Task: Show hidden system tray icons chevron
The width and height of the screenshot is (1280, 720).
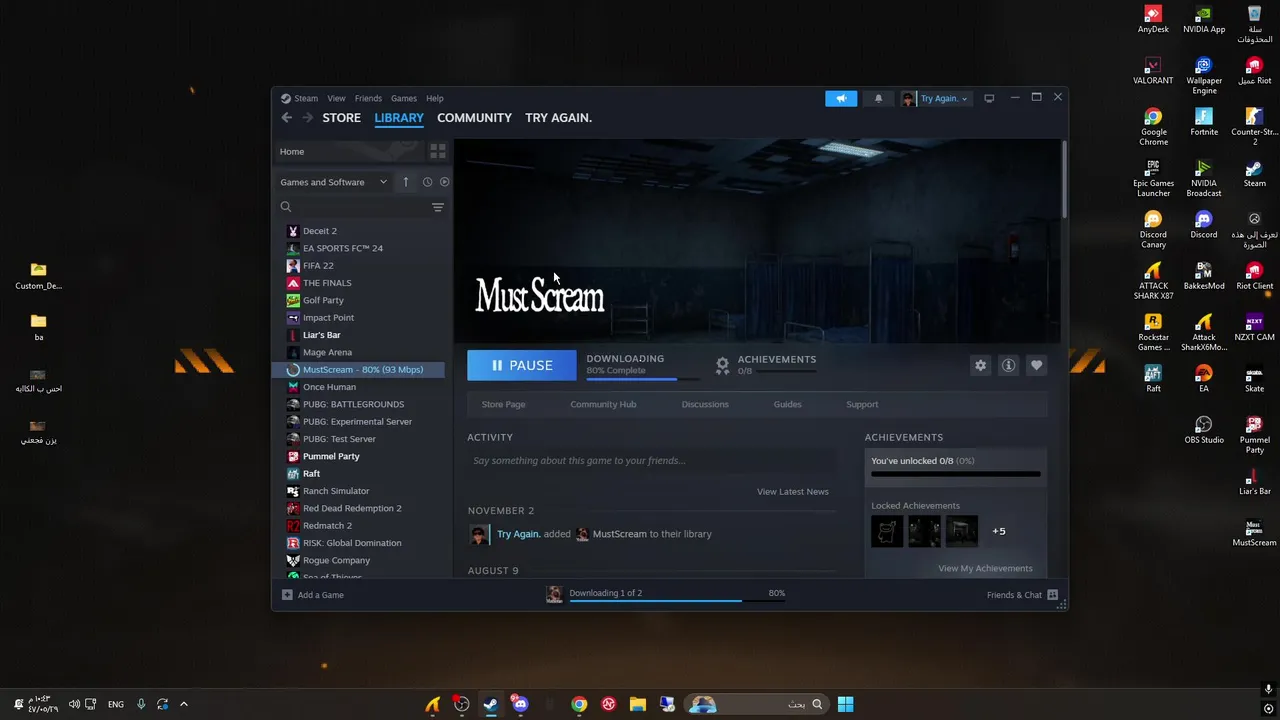Action: pos(183,704)
